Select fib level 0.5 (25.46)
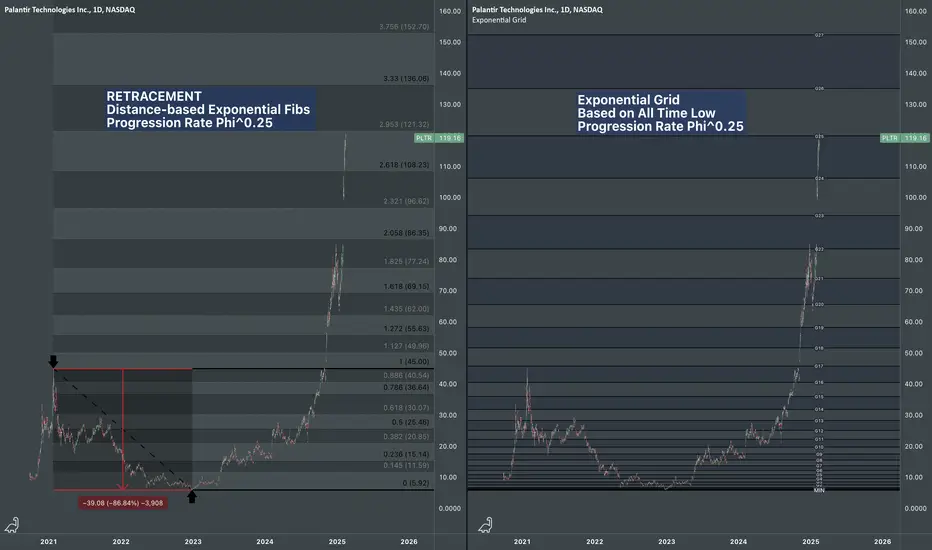This screenshot has width=932, height=550. point(410,422)
